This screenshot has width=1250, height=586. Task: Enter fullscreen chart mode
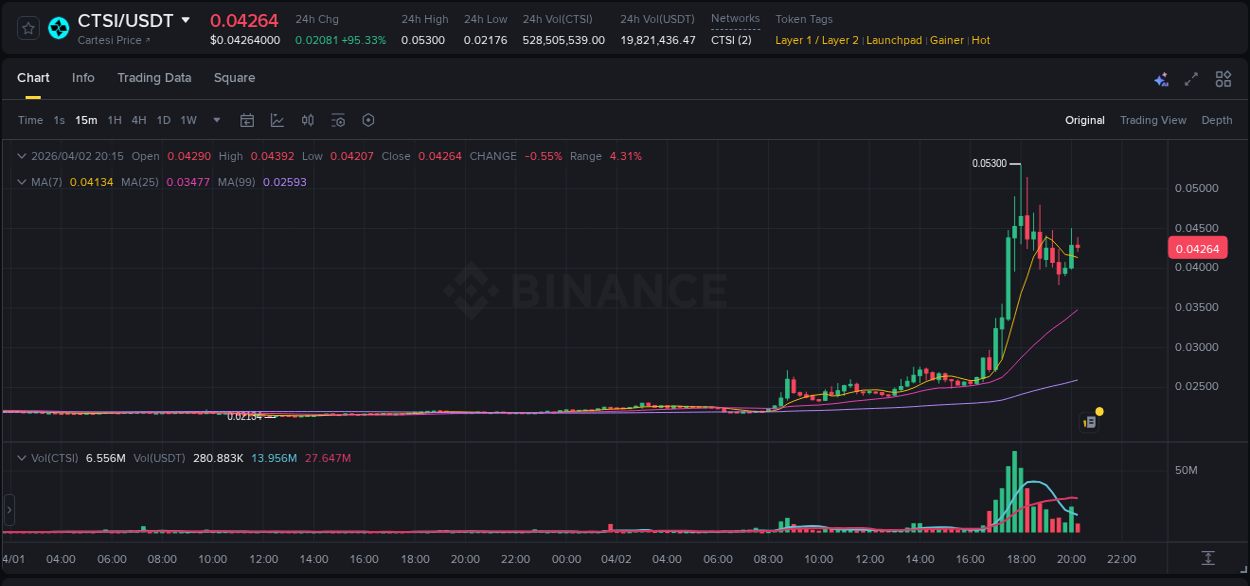1191,78
